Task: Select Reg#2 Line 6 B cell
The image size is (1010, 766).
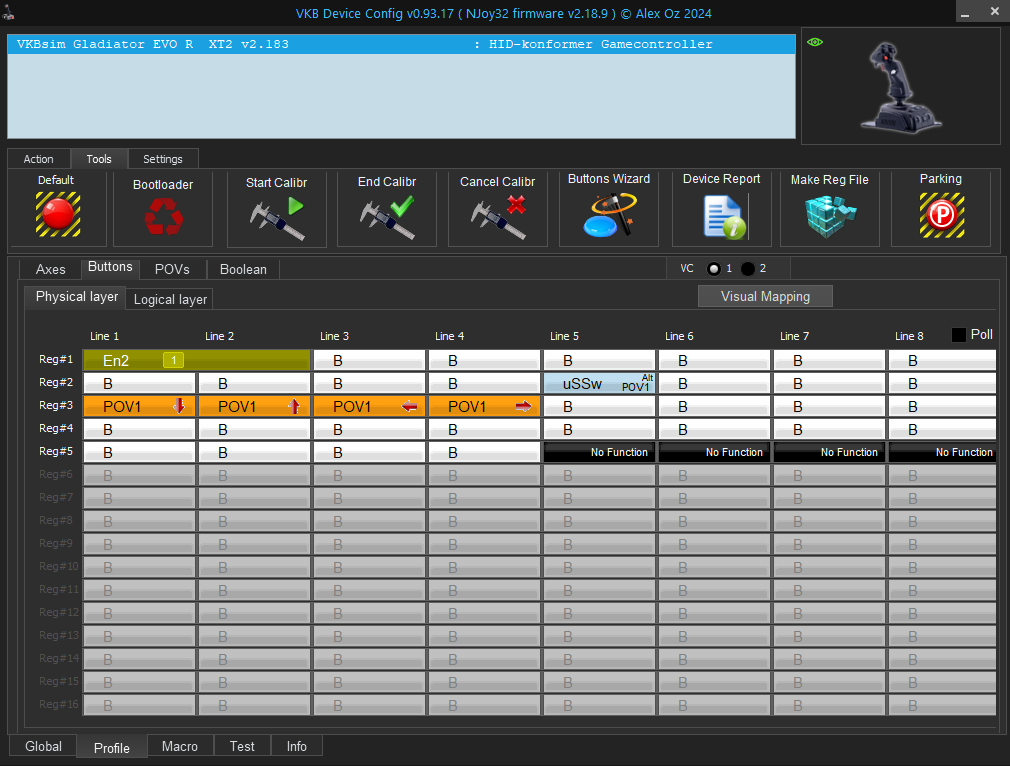Action: tap(714, 383)
